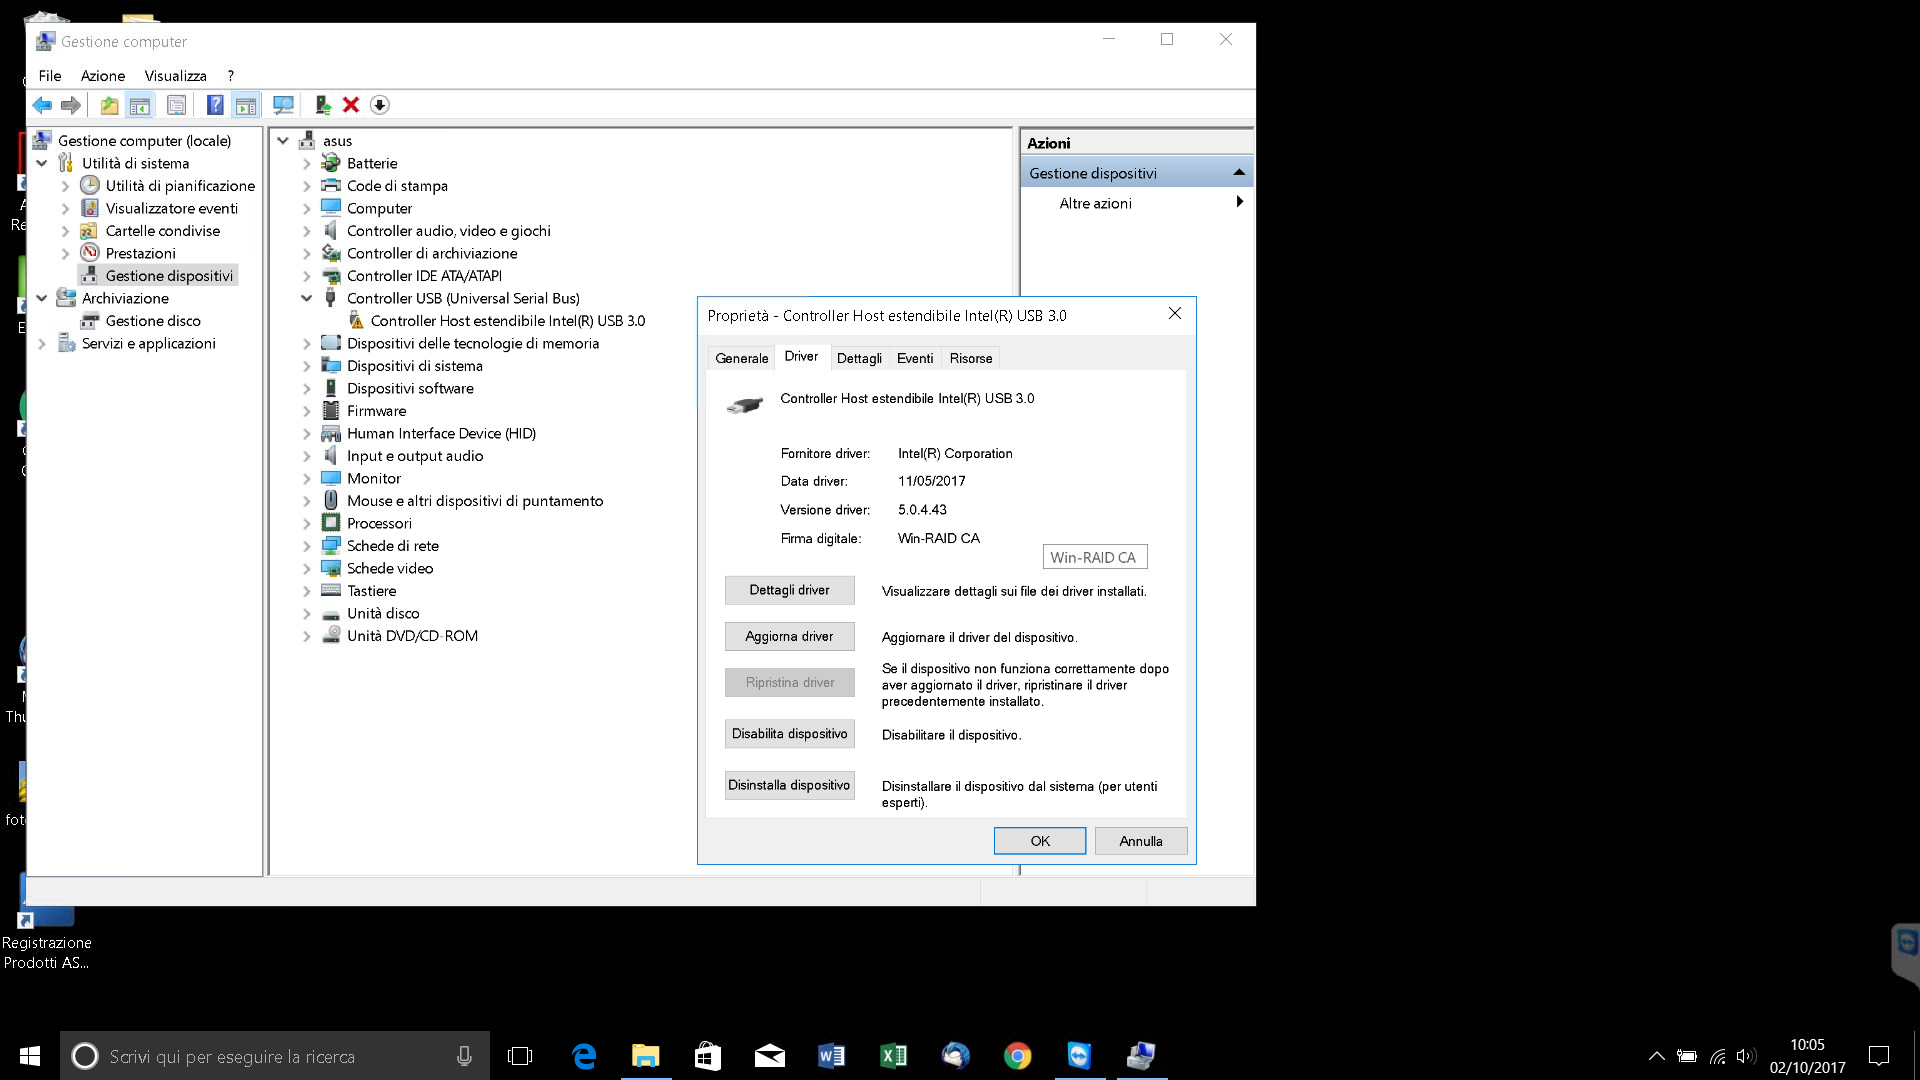Switch to the Eventi tab

[x=915, y=358]
